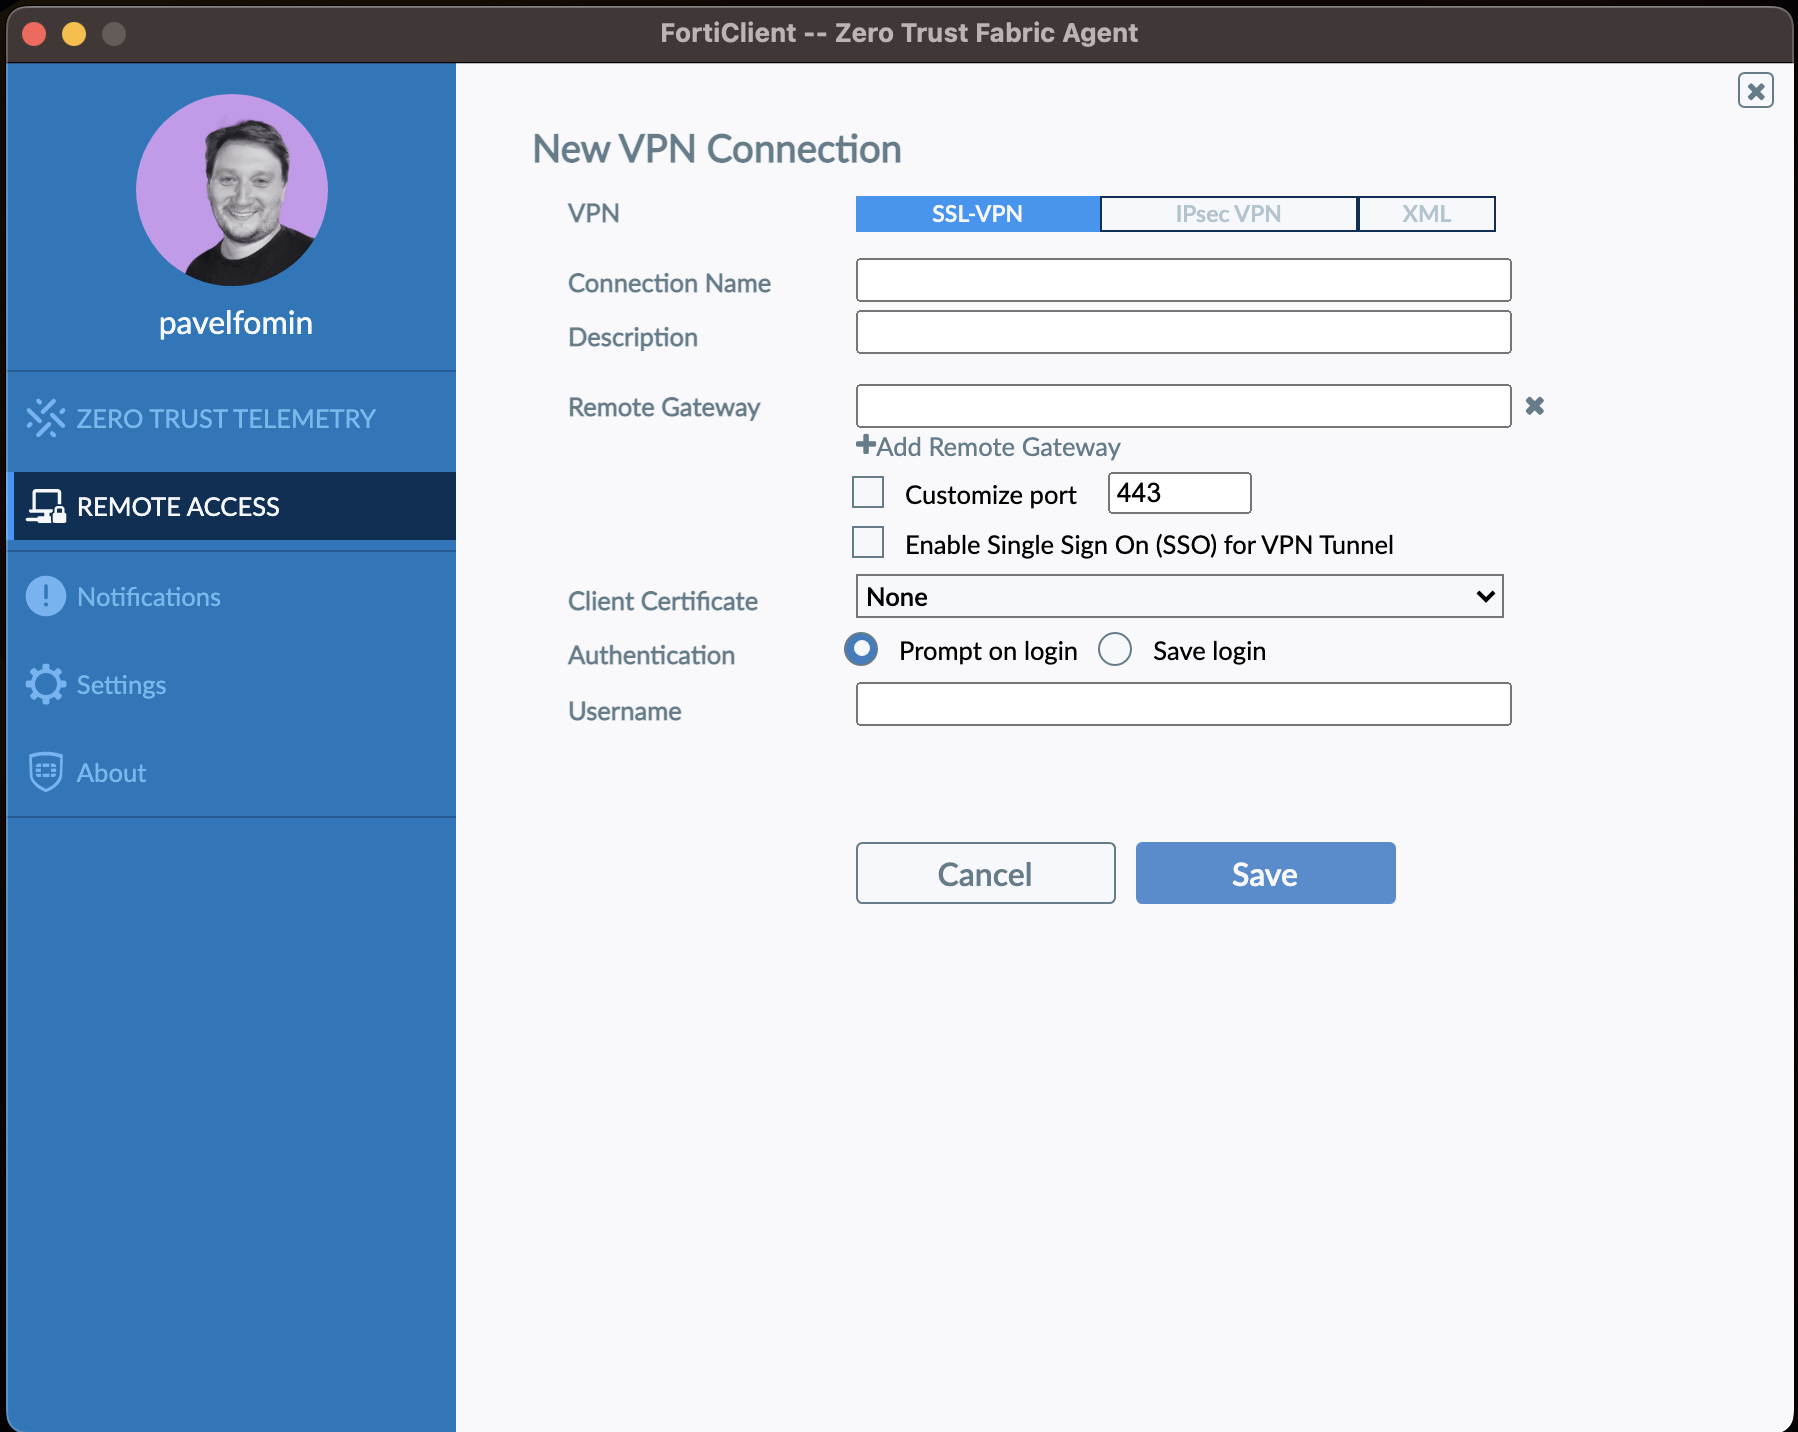
Task: Enable the Customize port checkbox
Action: [x=868, y=493]
